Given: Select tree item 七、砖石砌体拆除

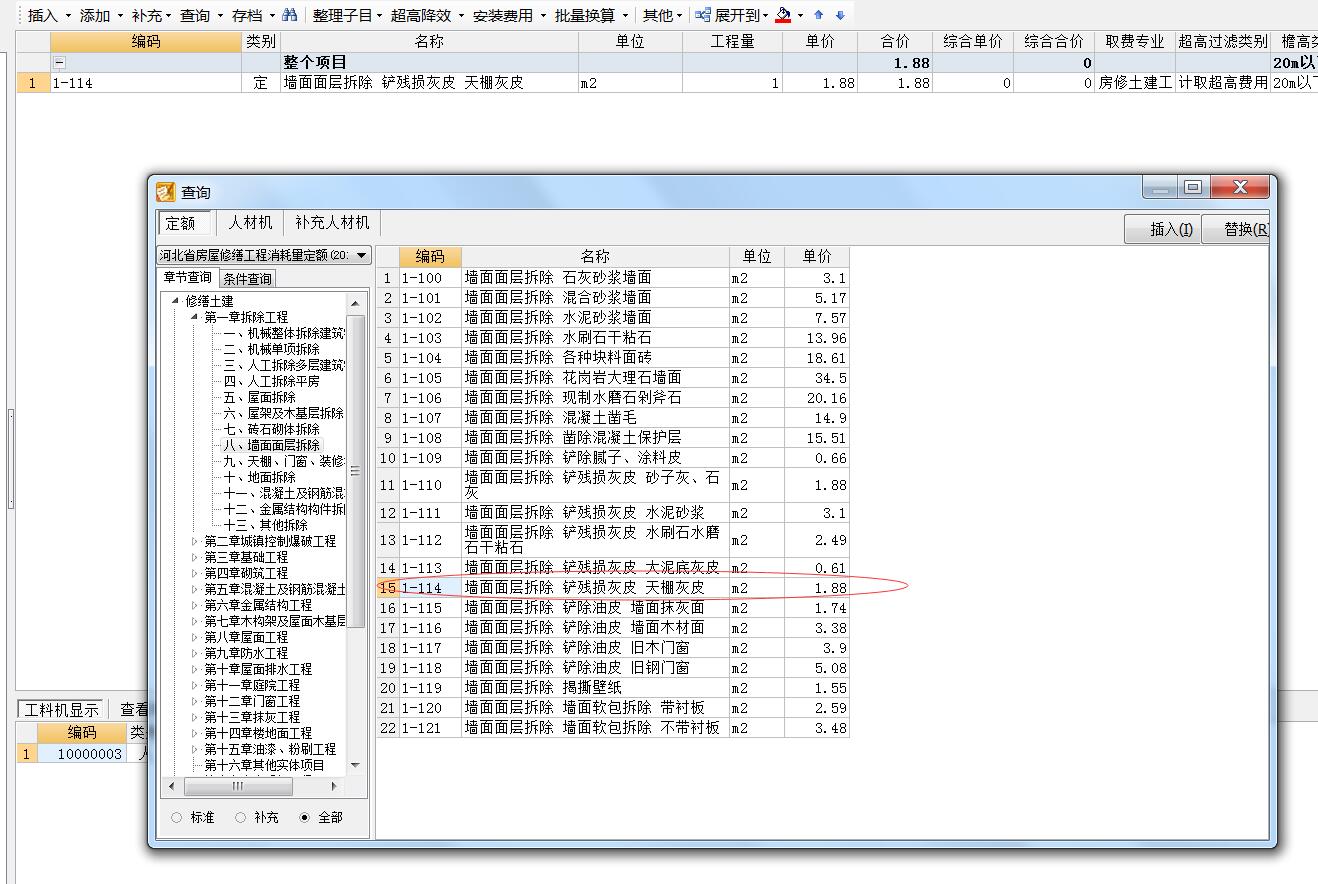Looking at the screenshot, I should coord(272,429).
